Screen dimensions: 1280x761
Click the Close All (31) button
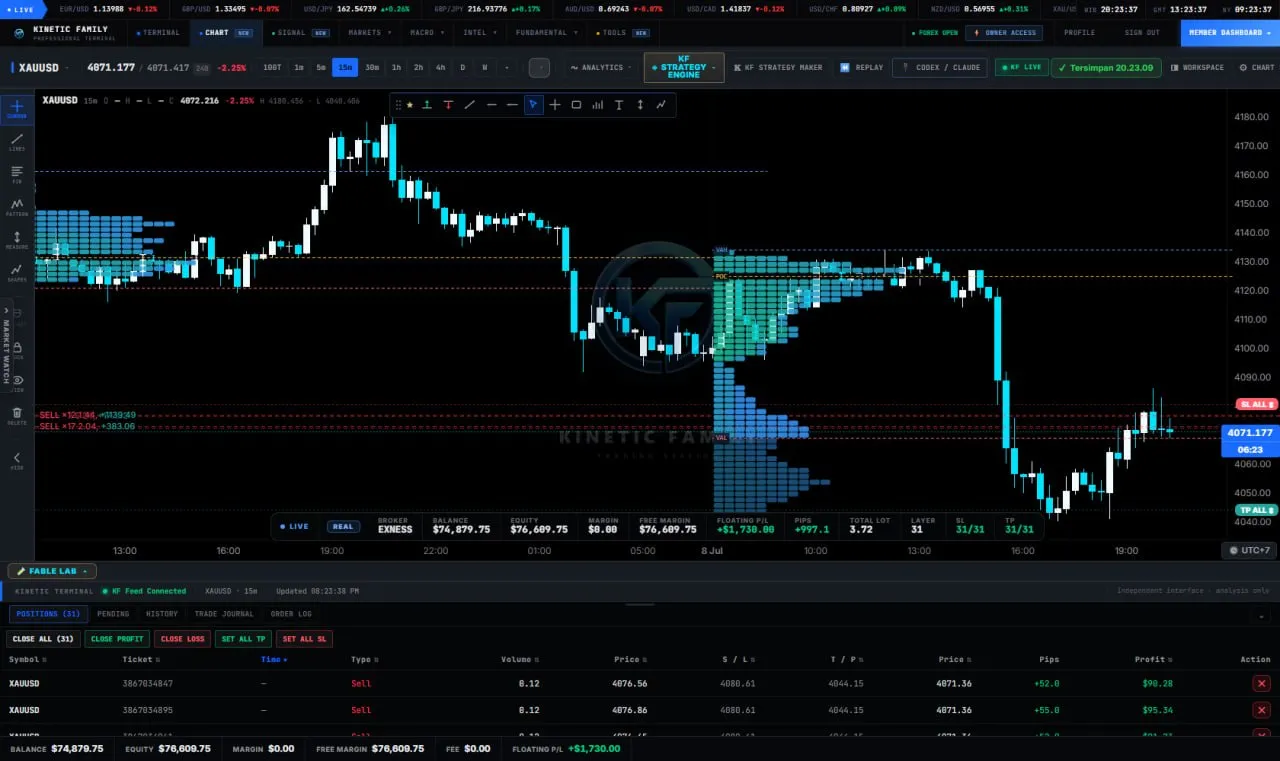[x=43, y=639]
